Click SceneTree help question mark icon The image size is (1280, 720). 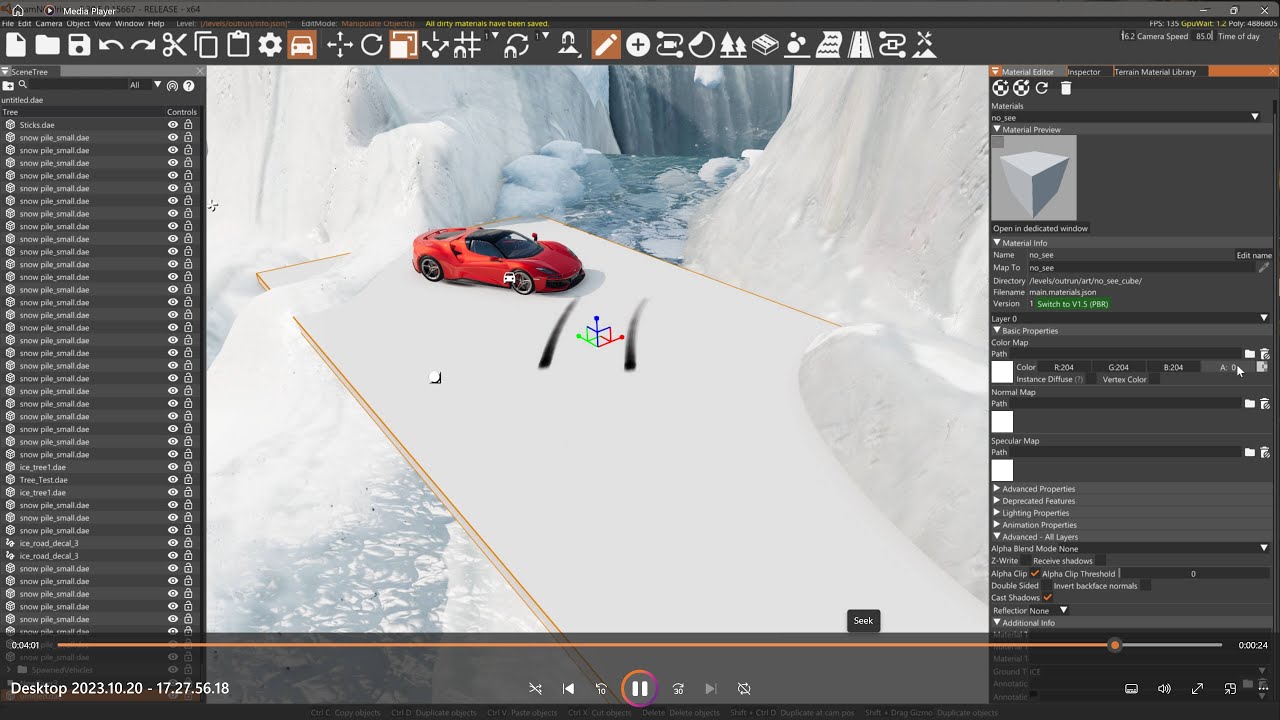188,86
